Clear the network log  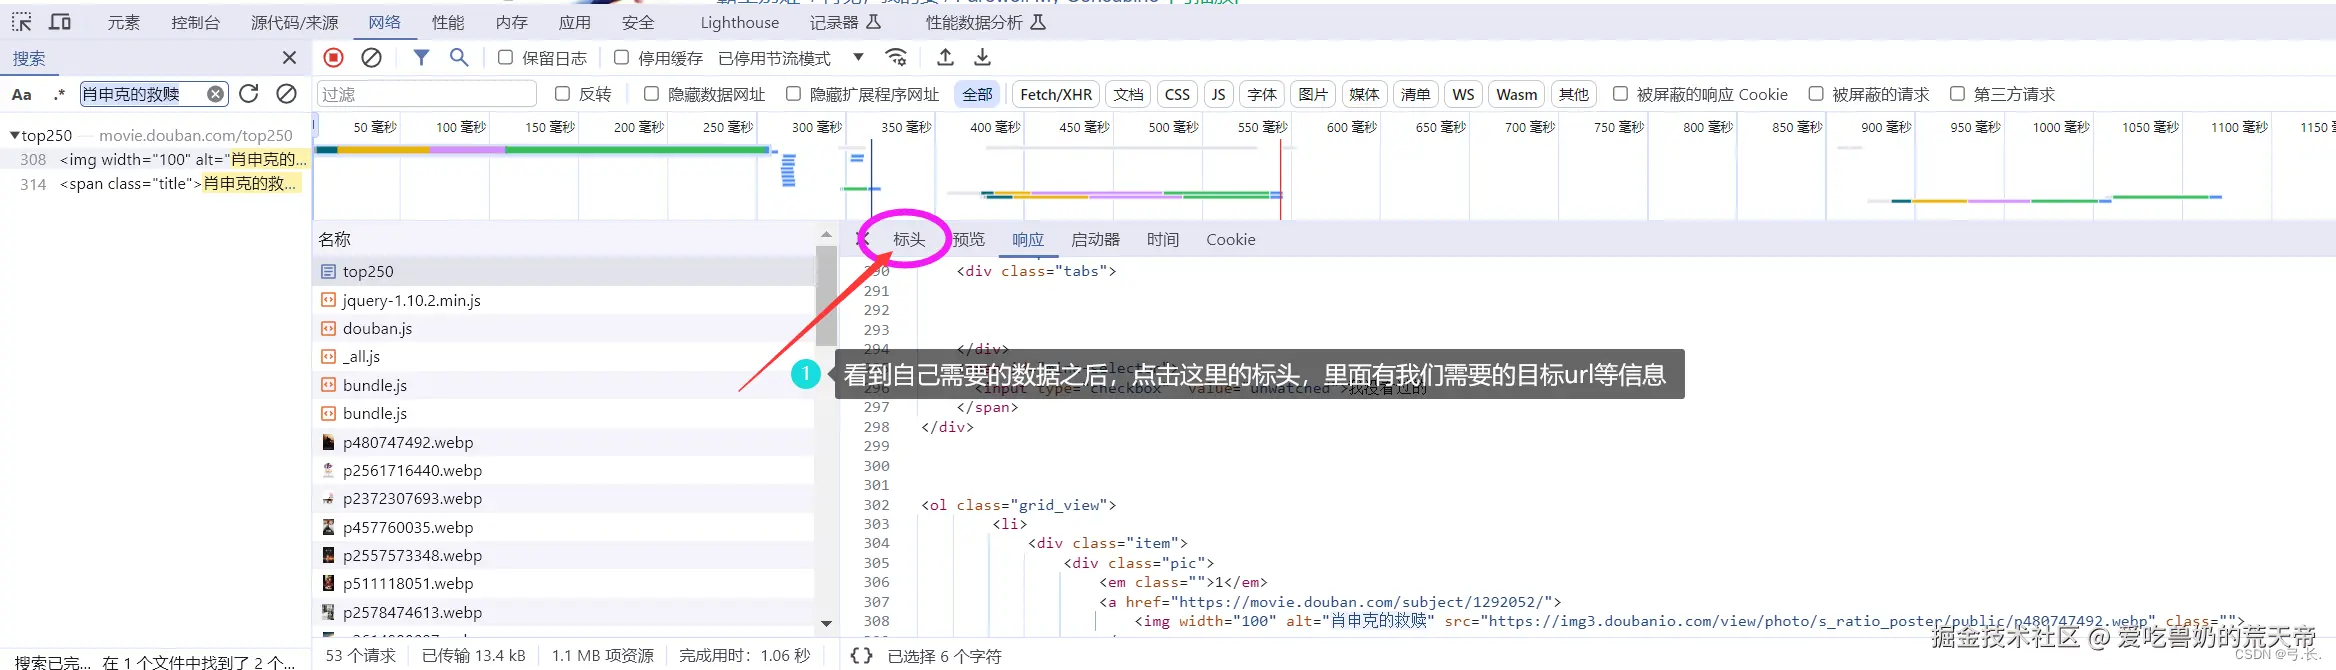tap(371, 58)
